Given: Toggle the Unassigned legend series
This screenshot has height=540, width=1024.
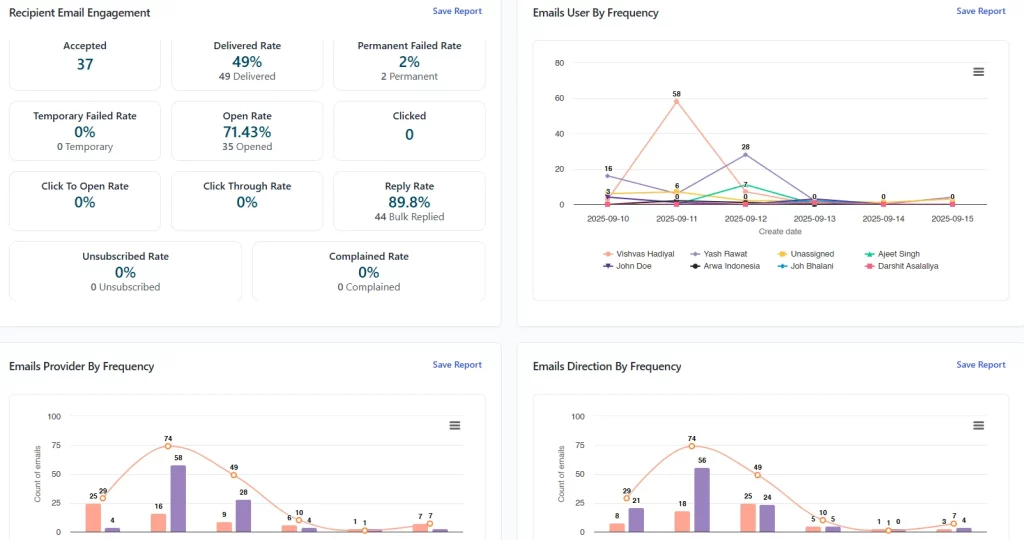Looking at the screenshot, I should (806, 254).
